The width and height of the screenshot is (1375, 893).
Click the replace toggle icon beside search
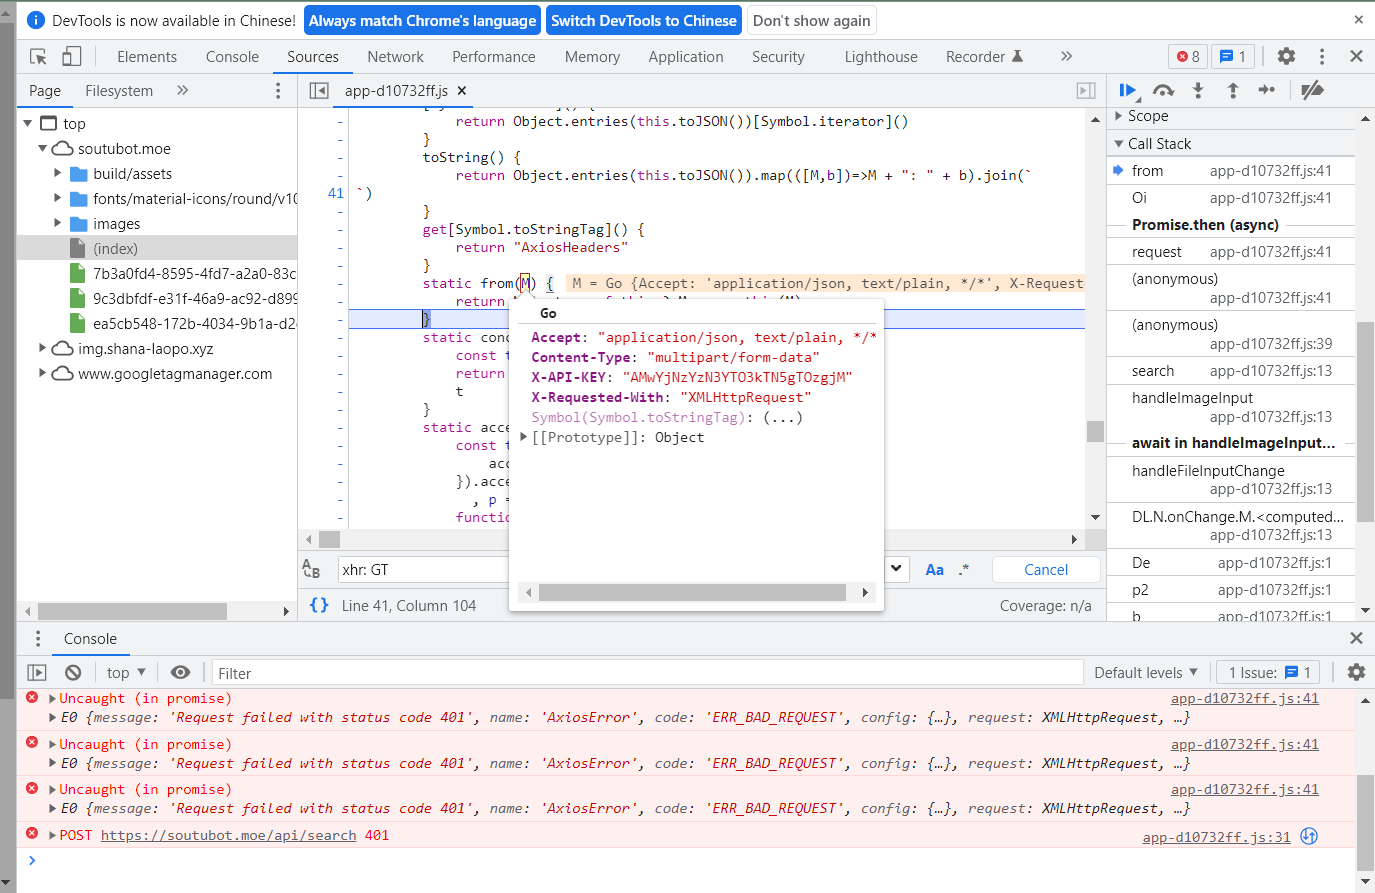311,569
